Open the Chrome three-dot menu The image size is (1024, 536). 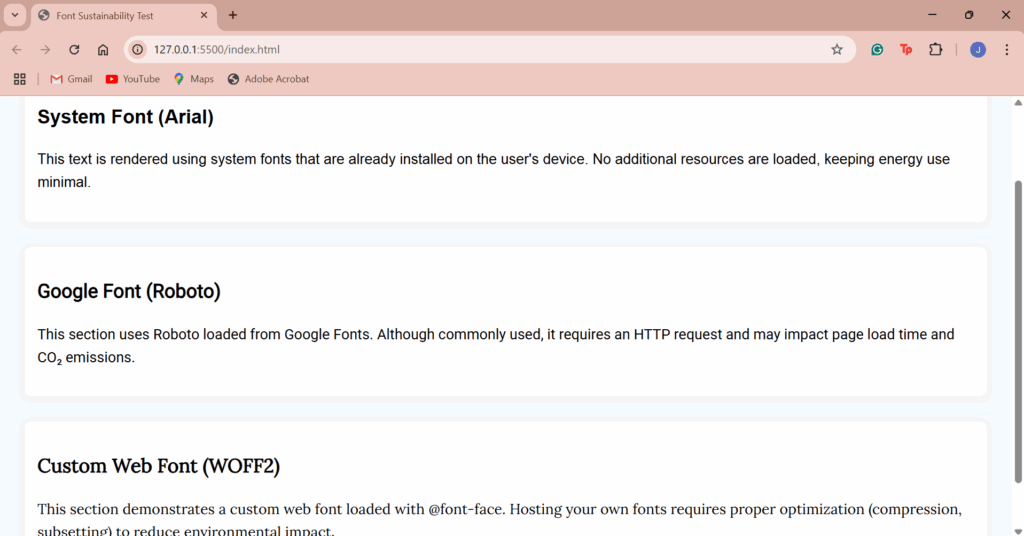point(1007,50)
